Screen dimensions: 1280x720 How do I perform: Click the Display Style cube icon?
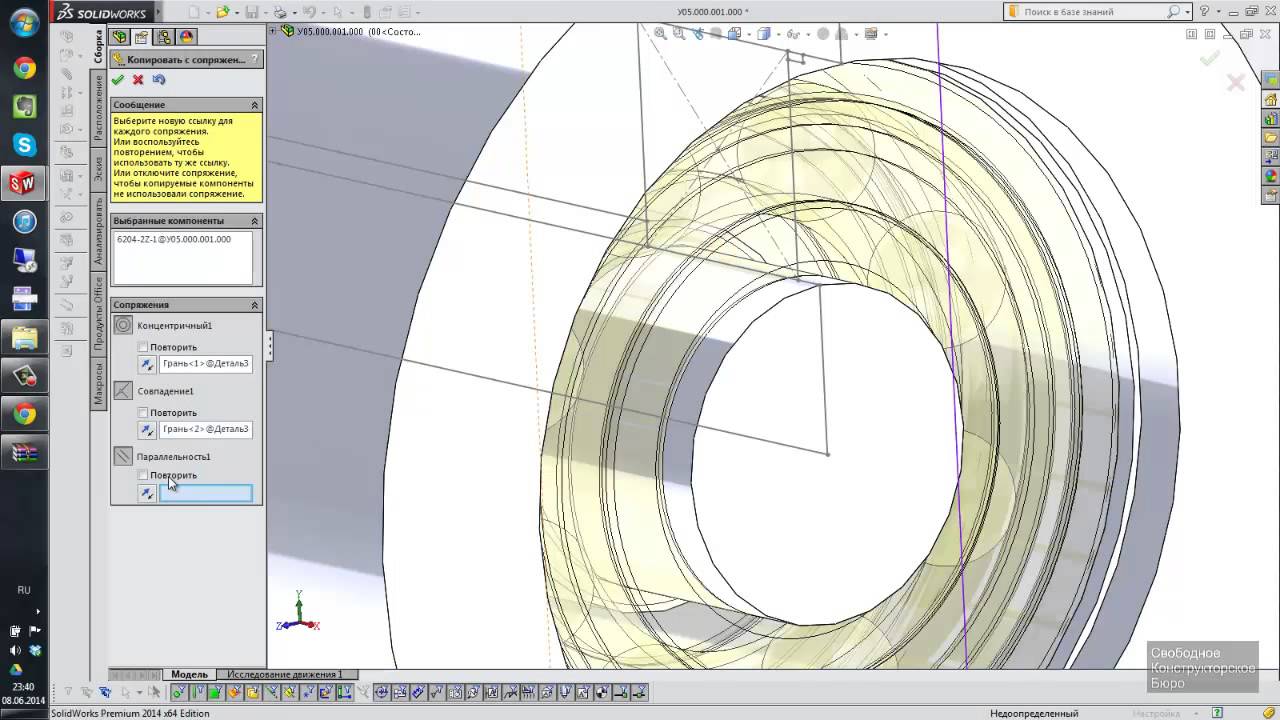pos(763,34)
